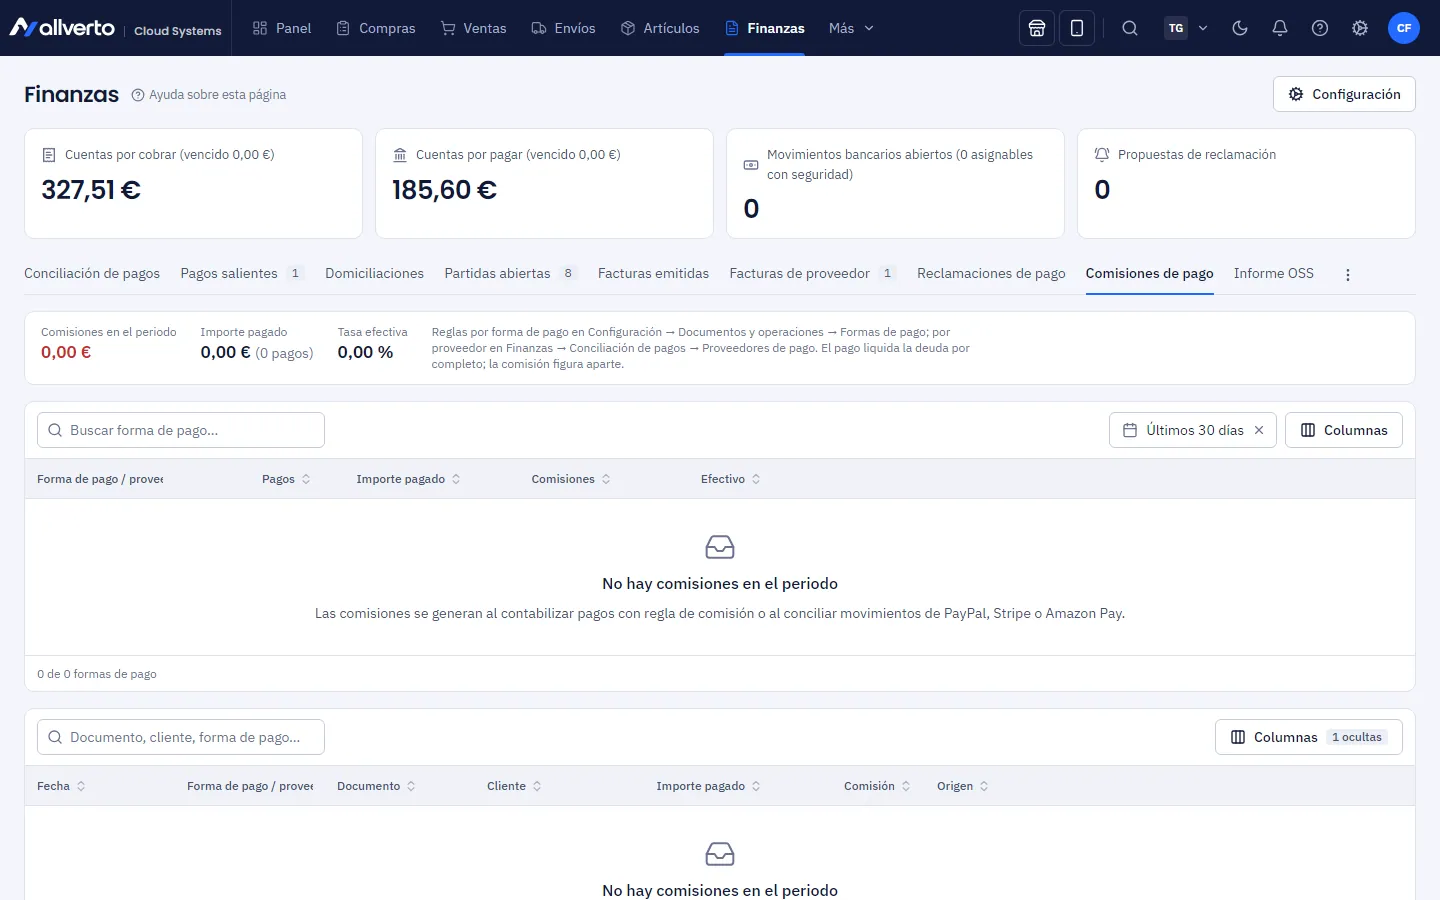Open the Envíos menu item
The image size is (1440, 900).
563,28
